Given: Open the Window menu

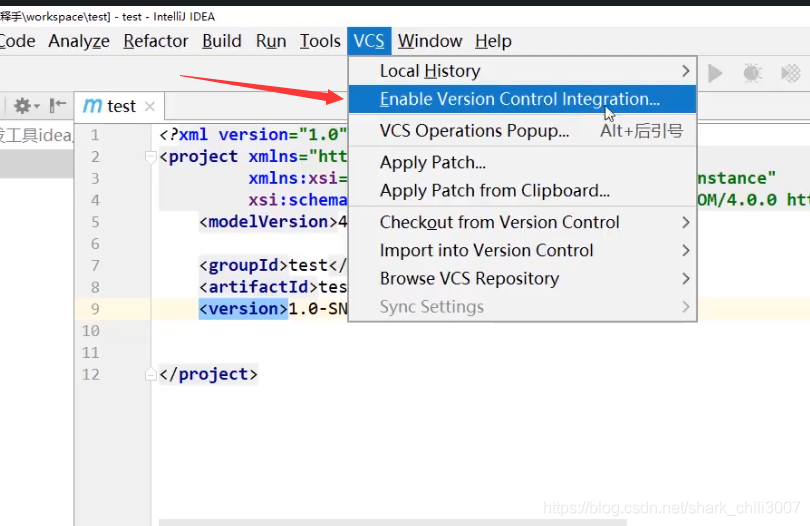Looking at the screenshot, I should (x=429, y=41).
